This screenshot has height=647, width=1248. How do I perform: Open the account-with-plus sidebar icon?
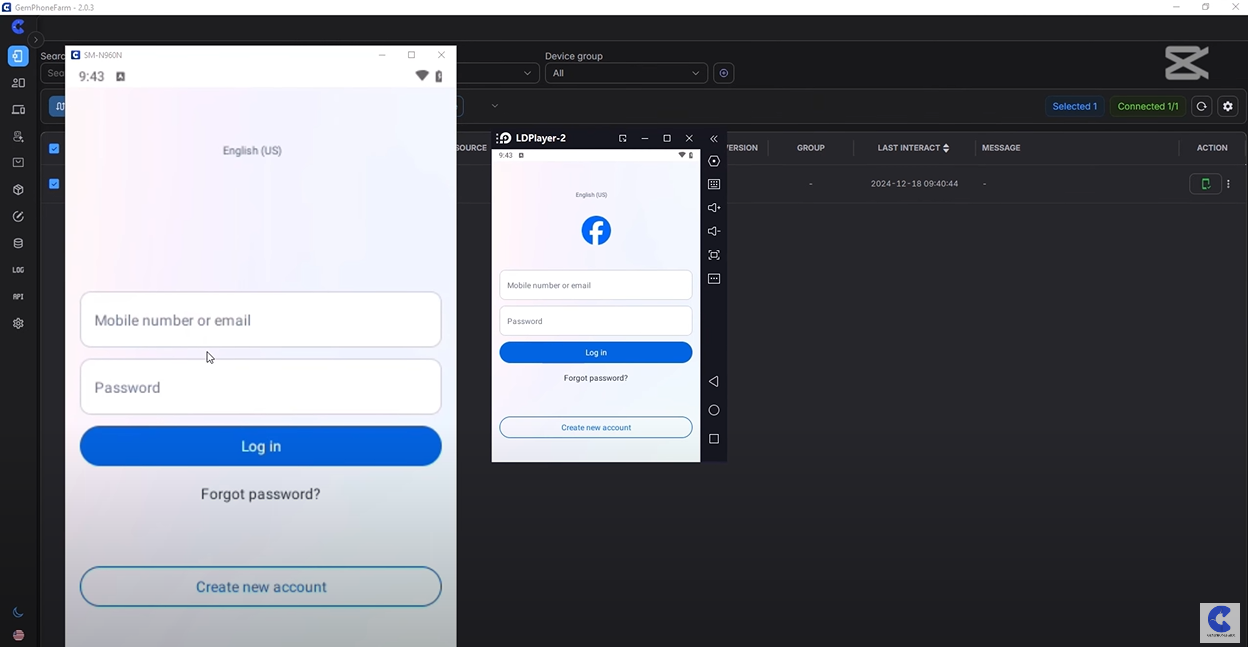tap(18, 136)
